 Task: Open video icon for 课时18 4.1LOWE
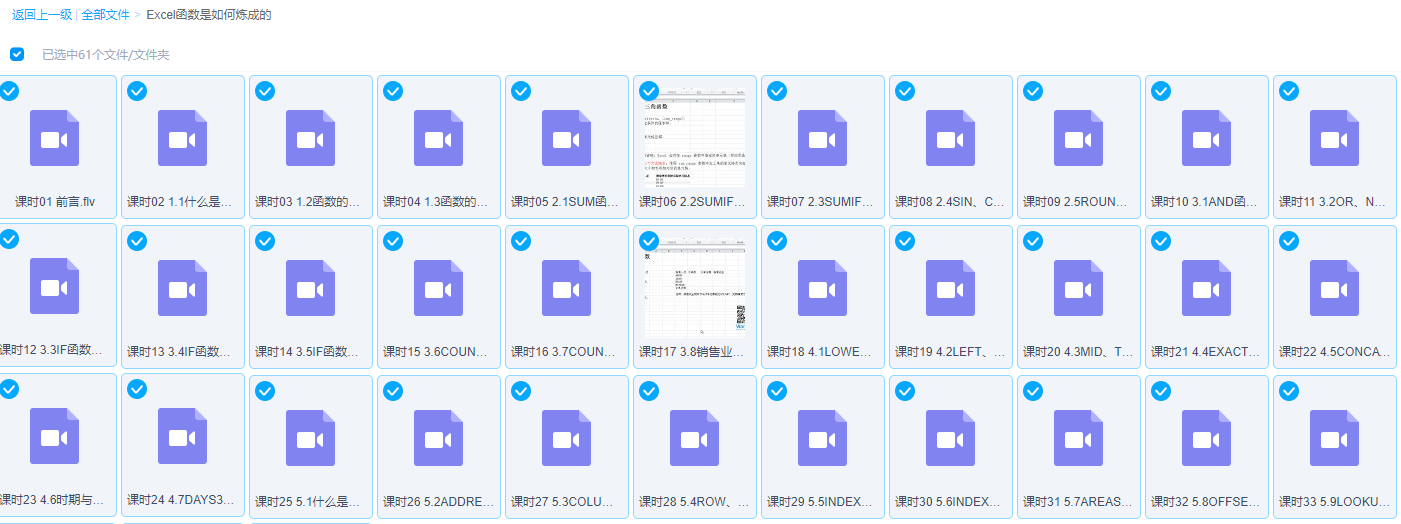[x=822, y=288]
